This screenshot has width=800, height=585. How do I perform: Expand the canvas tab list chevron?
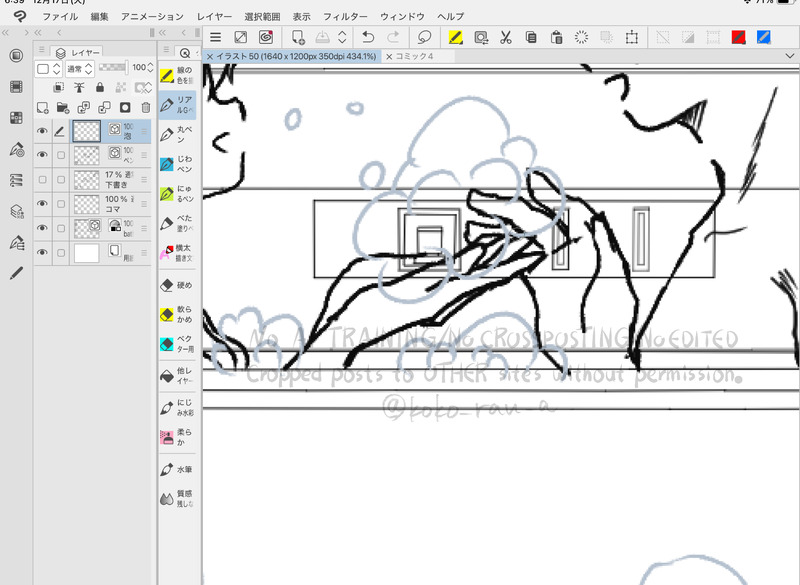coord(790,56)
